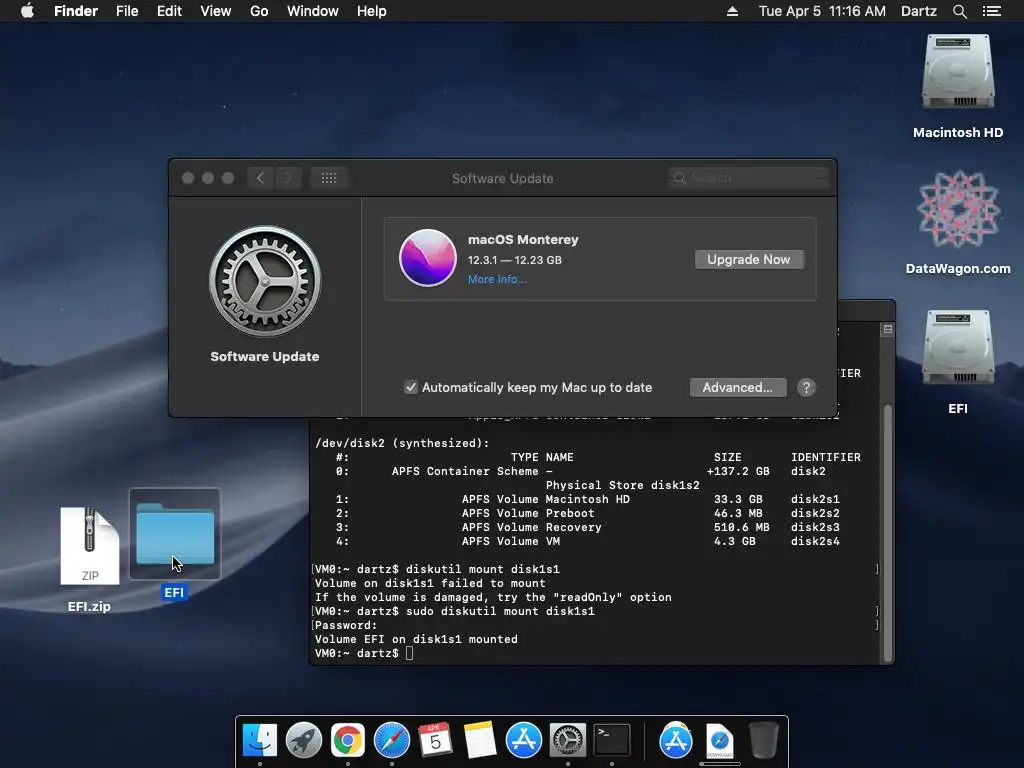Image resolution: width=1024 pixels, height=768 pixels.
Task: Click '/dev/disk2 (synthesized):' line in Terminal
Action: coord(402,443)
